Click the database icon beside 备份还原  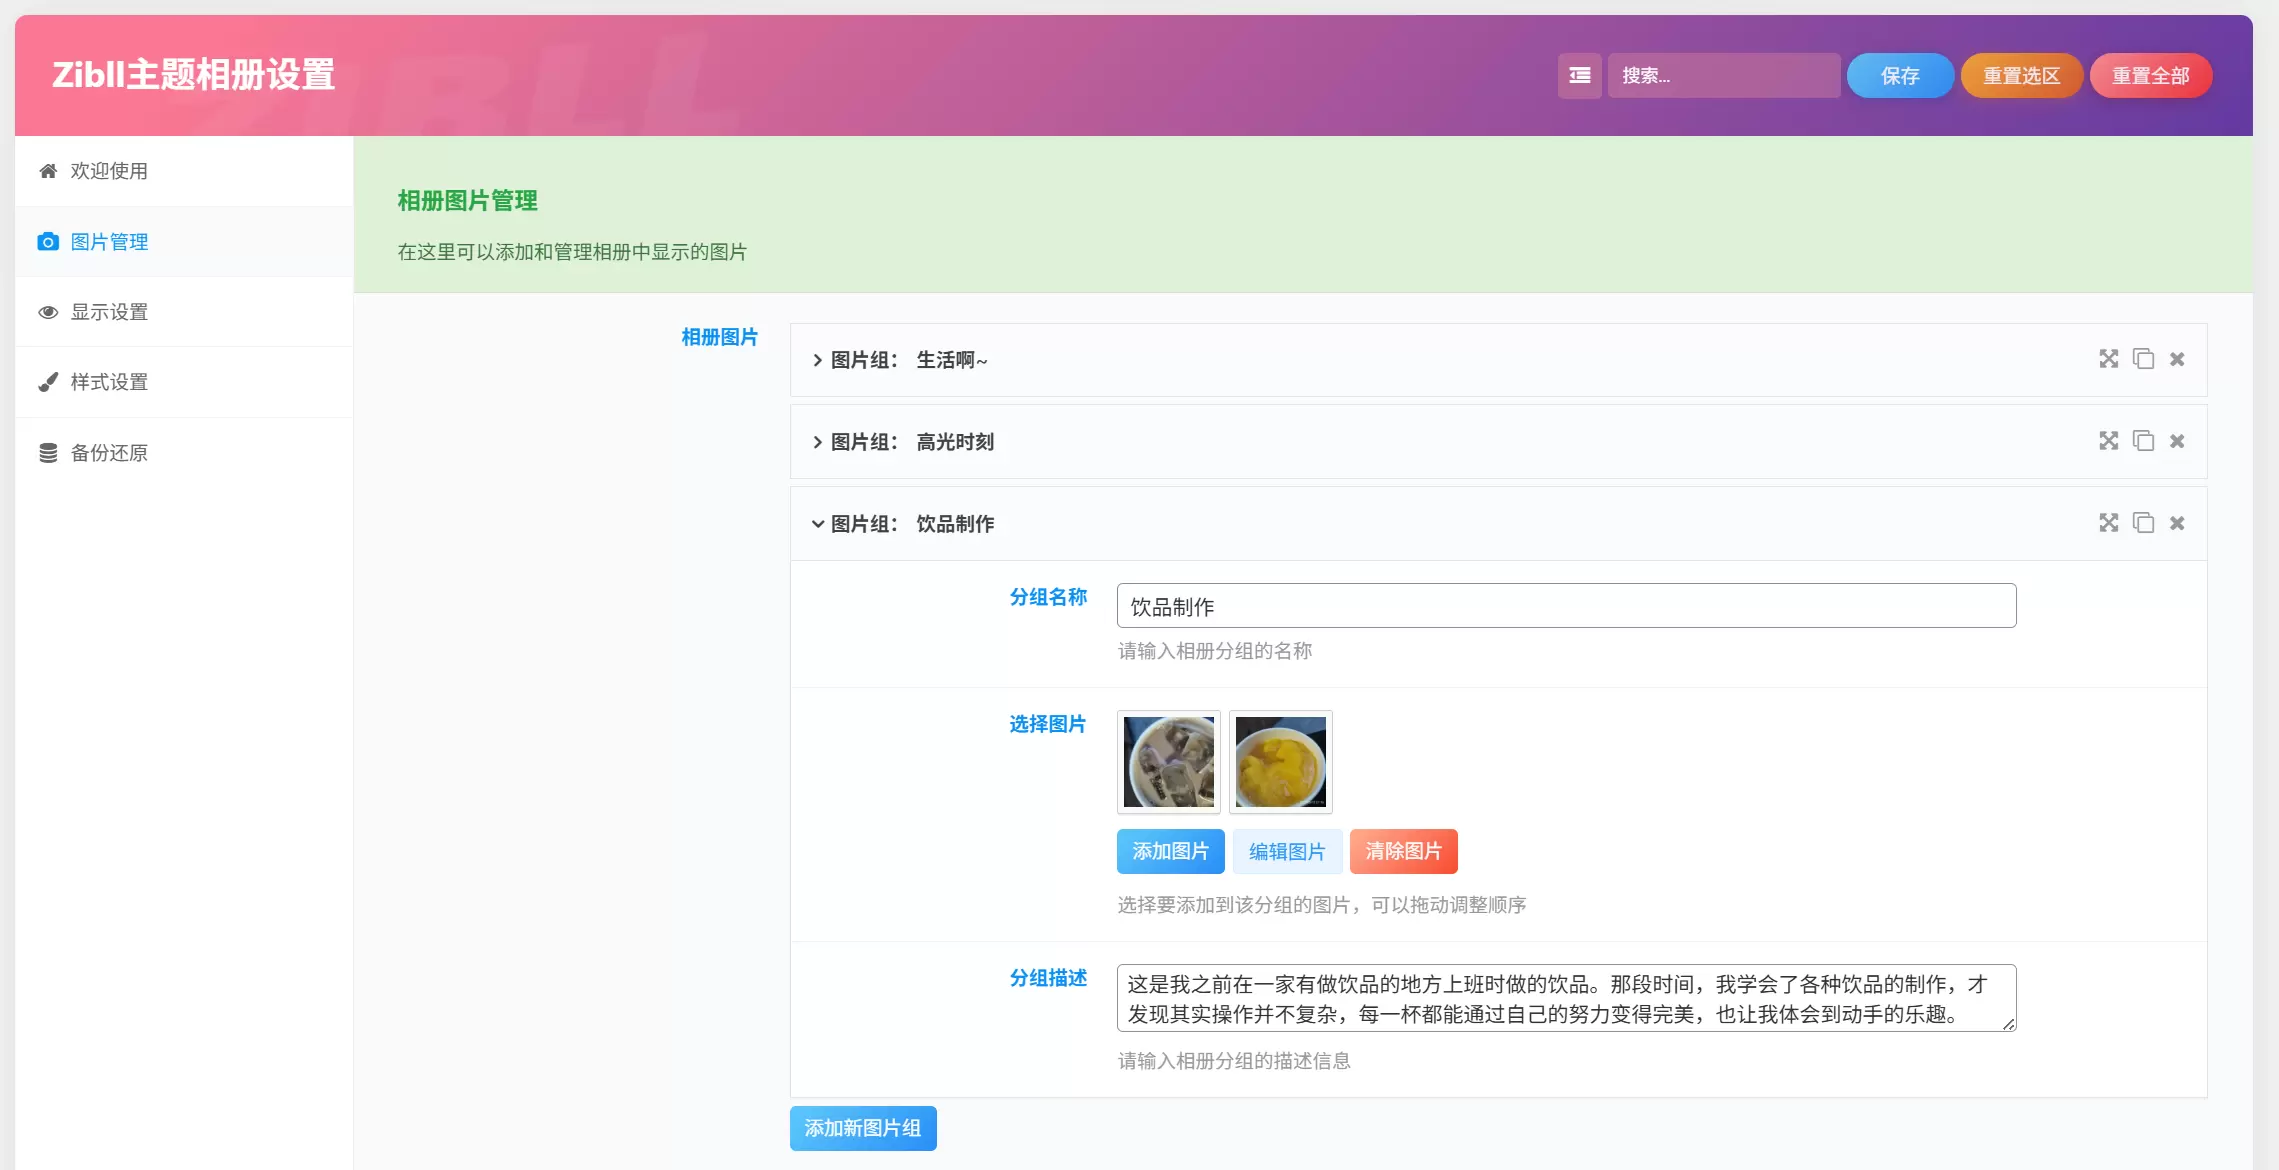coord(48,453)
